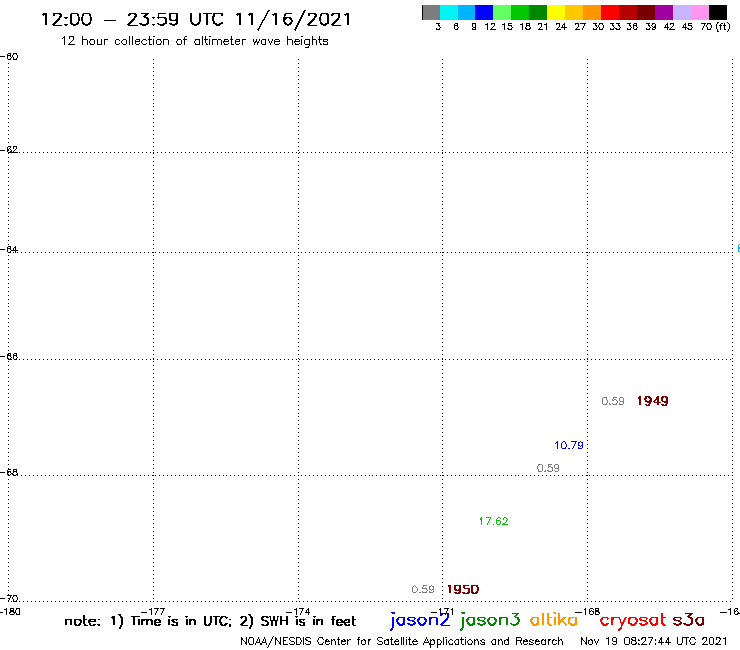Click the green wave height value 17.62
The height and width of the screenshot is (650, 740).
tap(493, 521)
